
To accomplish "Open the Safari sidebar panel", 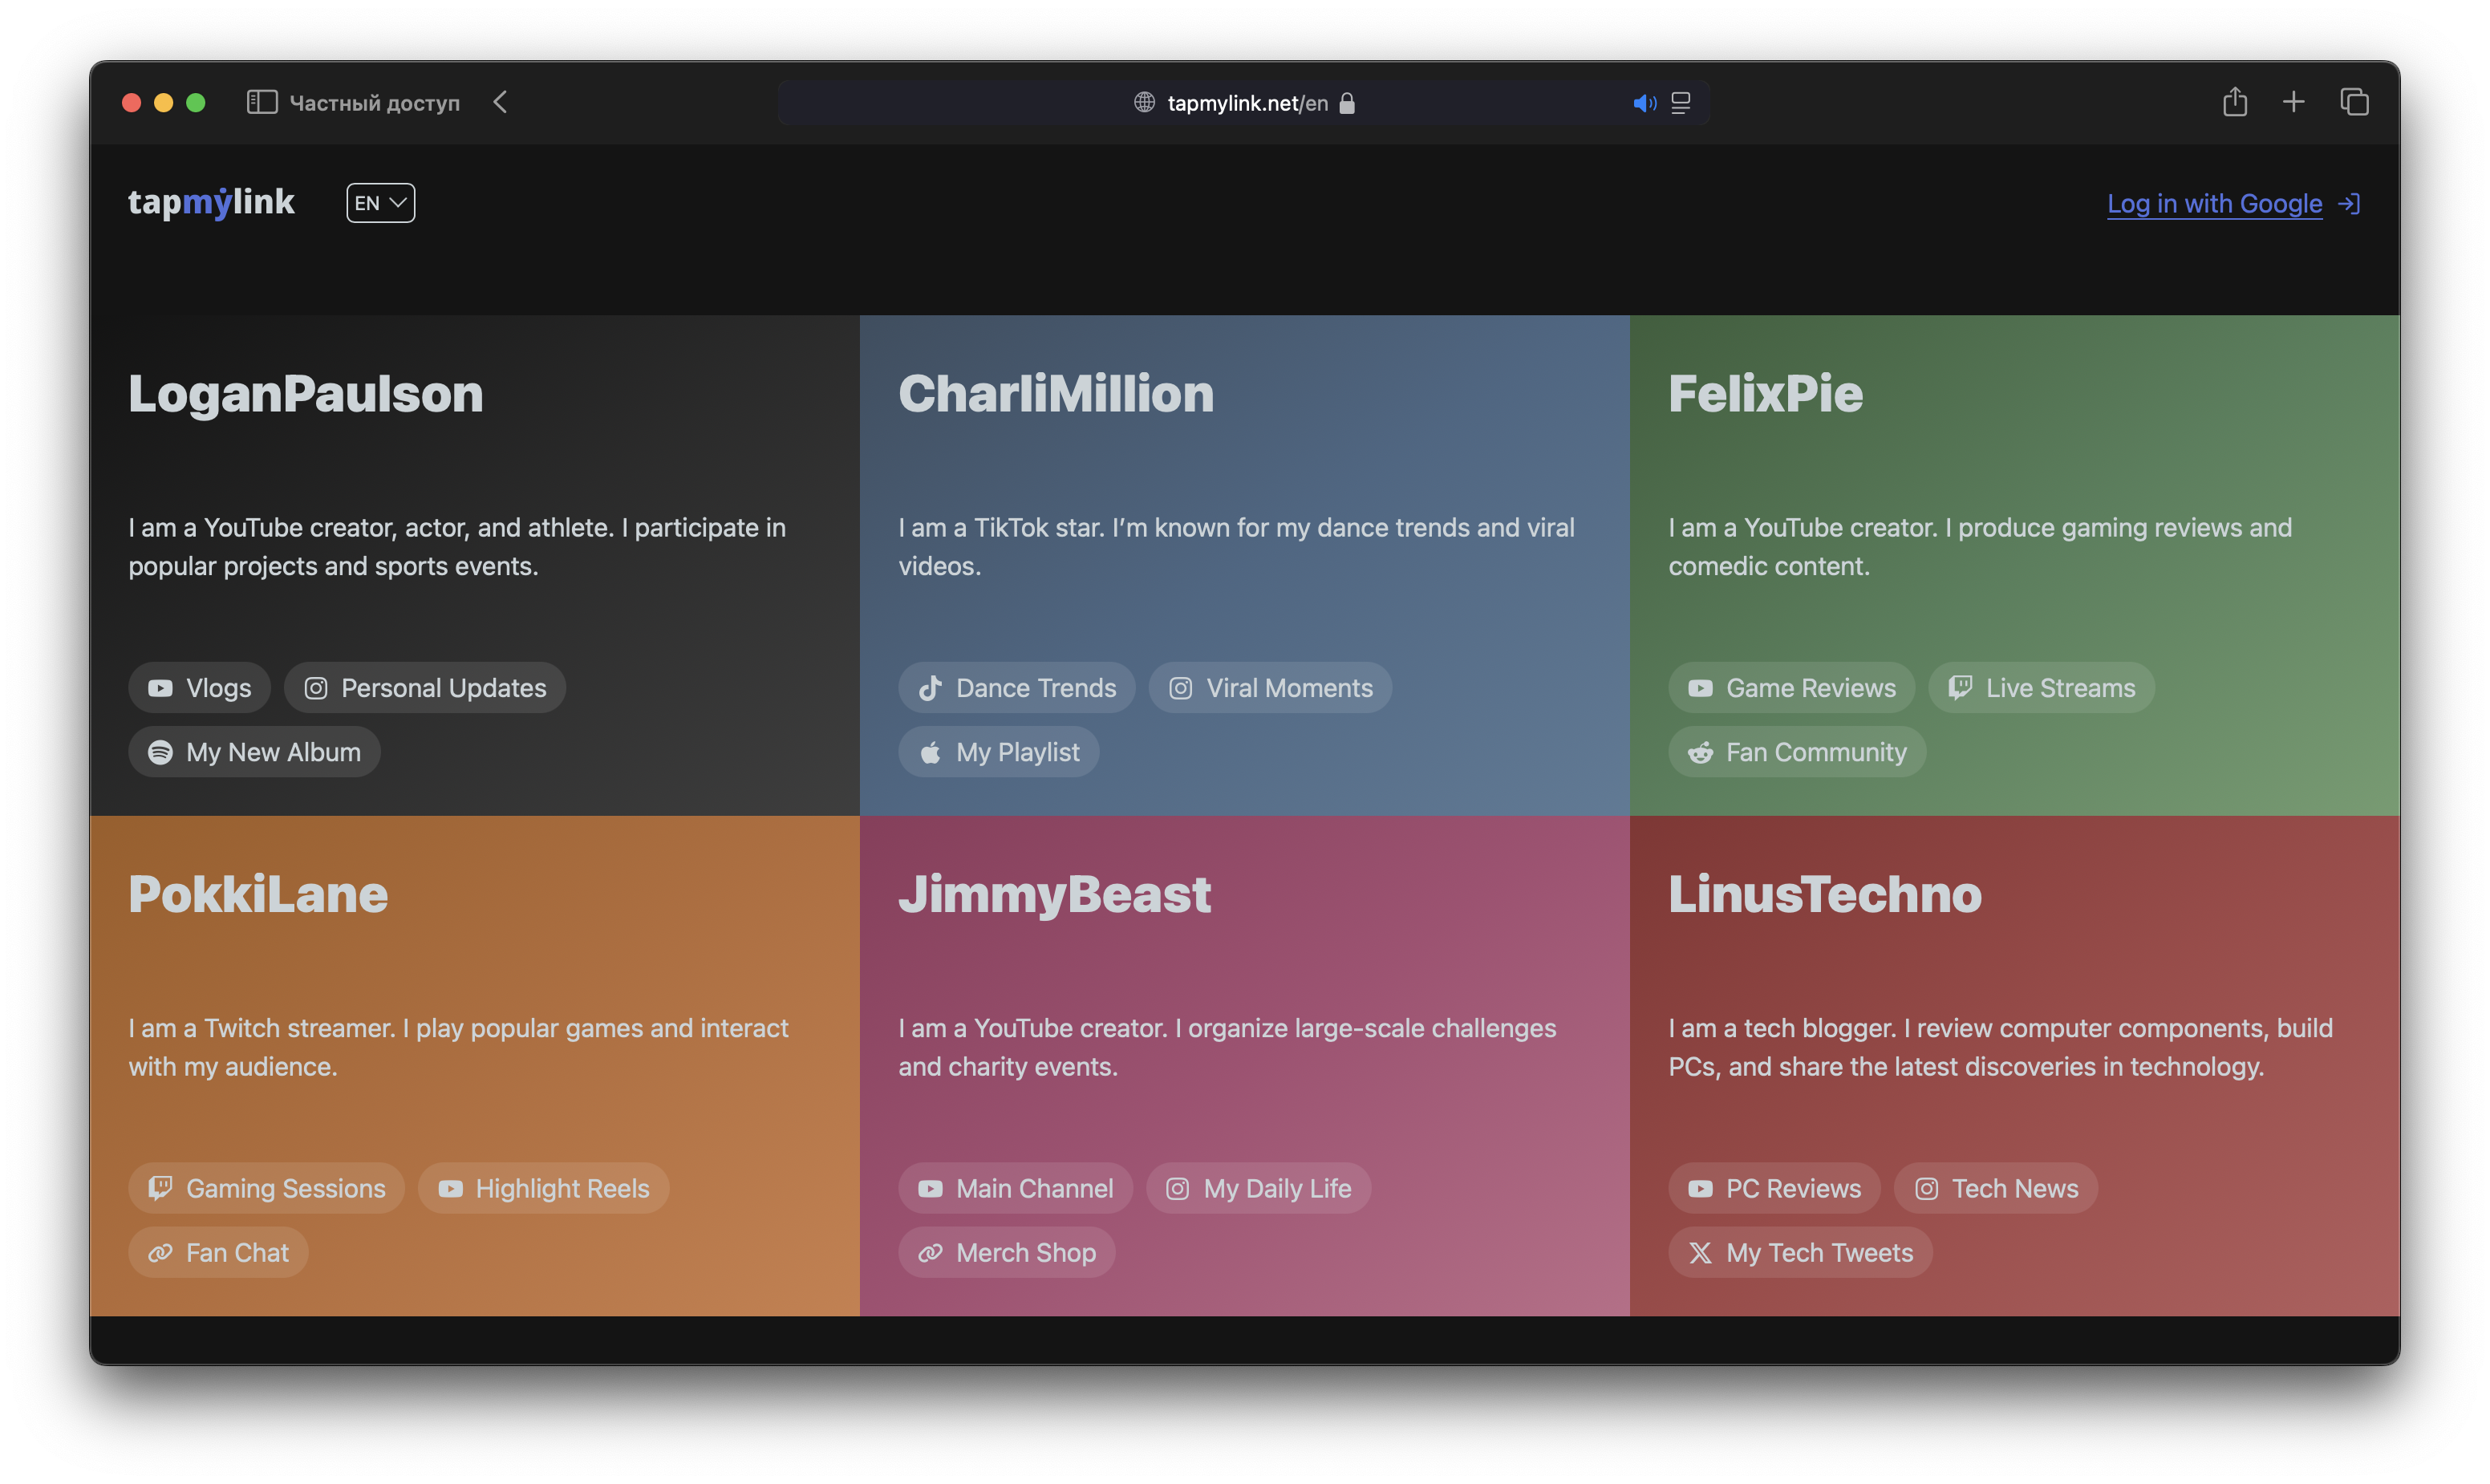I will tap(262, 102).
